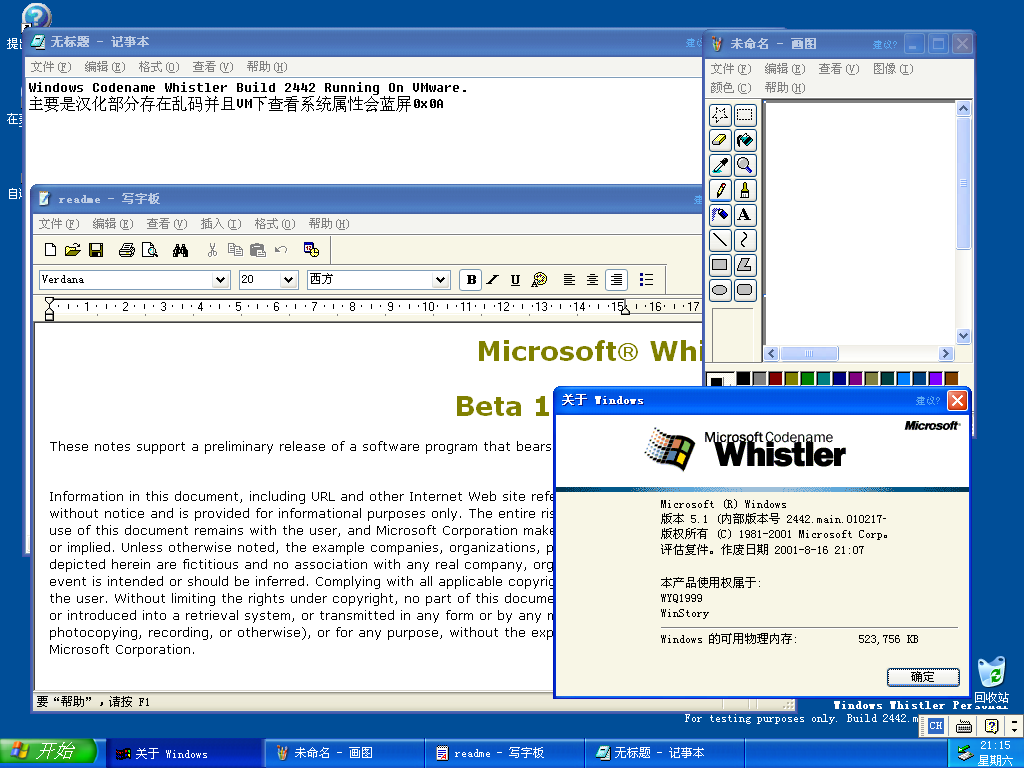
Task: Click the 回收站 Recycle Bin desktop icon
Action: (991, 680)
